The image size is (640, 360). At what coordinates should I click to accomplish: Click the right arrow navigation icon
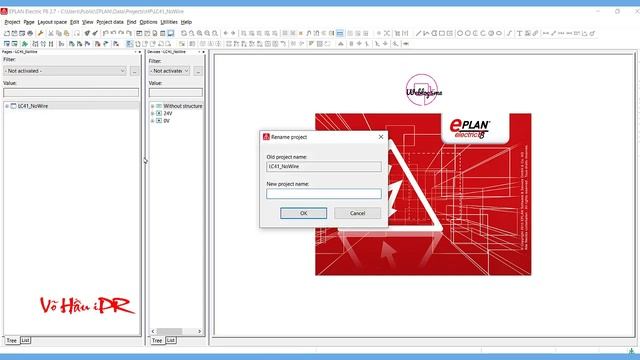point(233,33)
